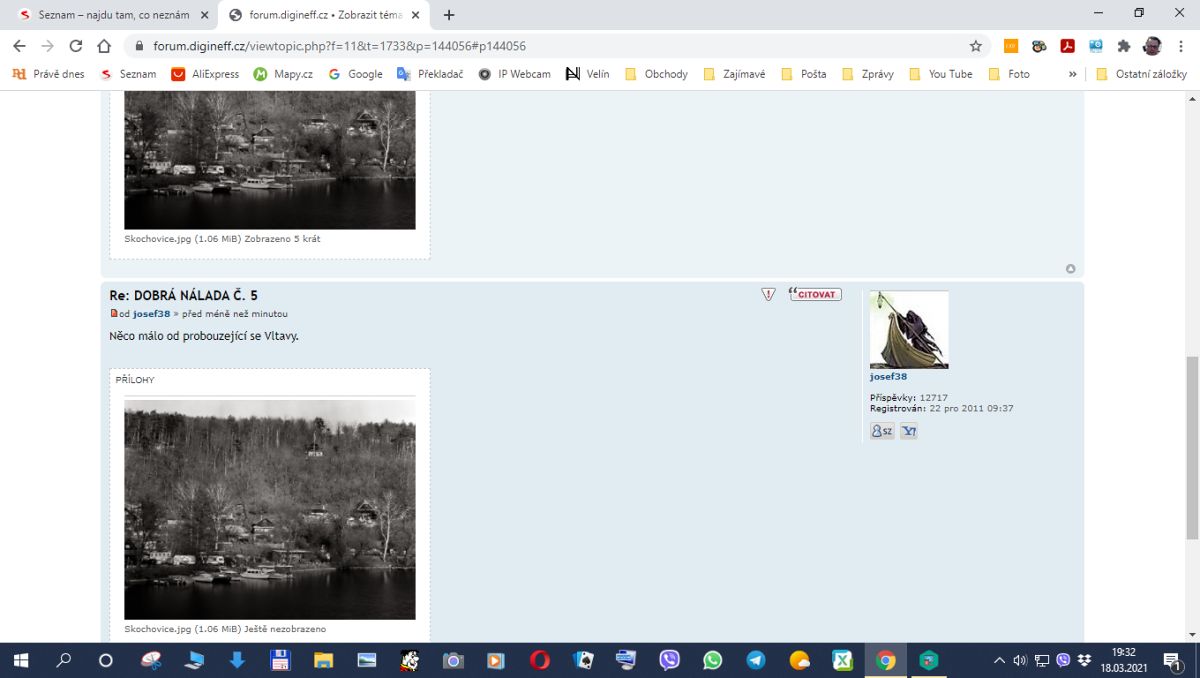Click the CITOVAT quote button
The image size is (1200, 678).
(815, 294)
